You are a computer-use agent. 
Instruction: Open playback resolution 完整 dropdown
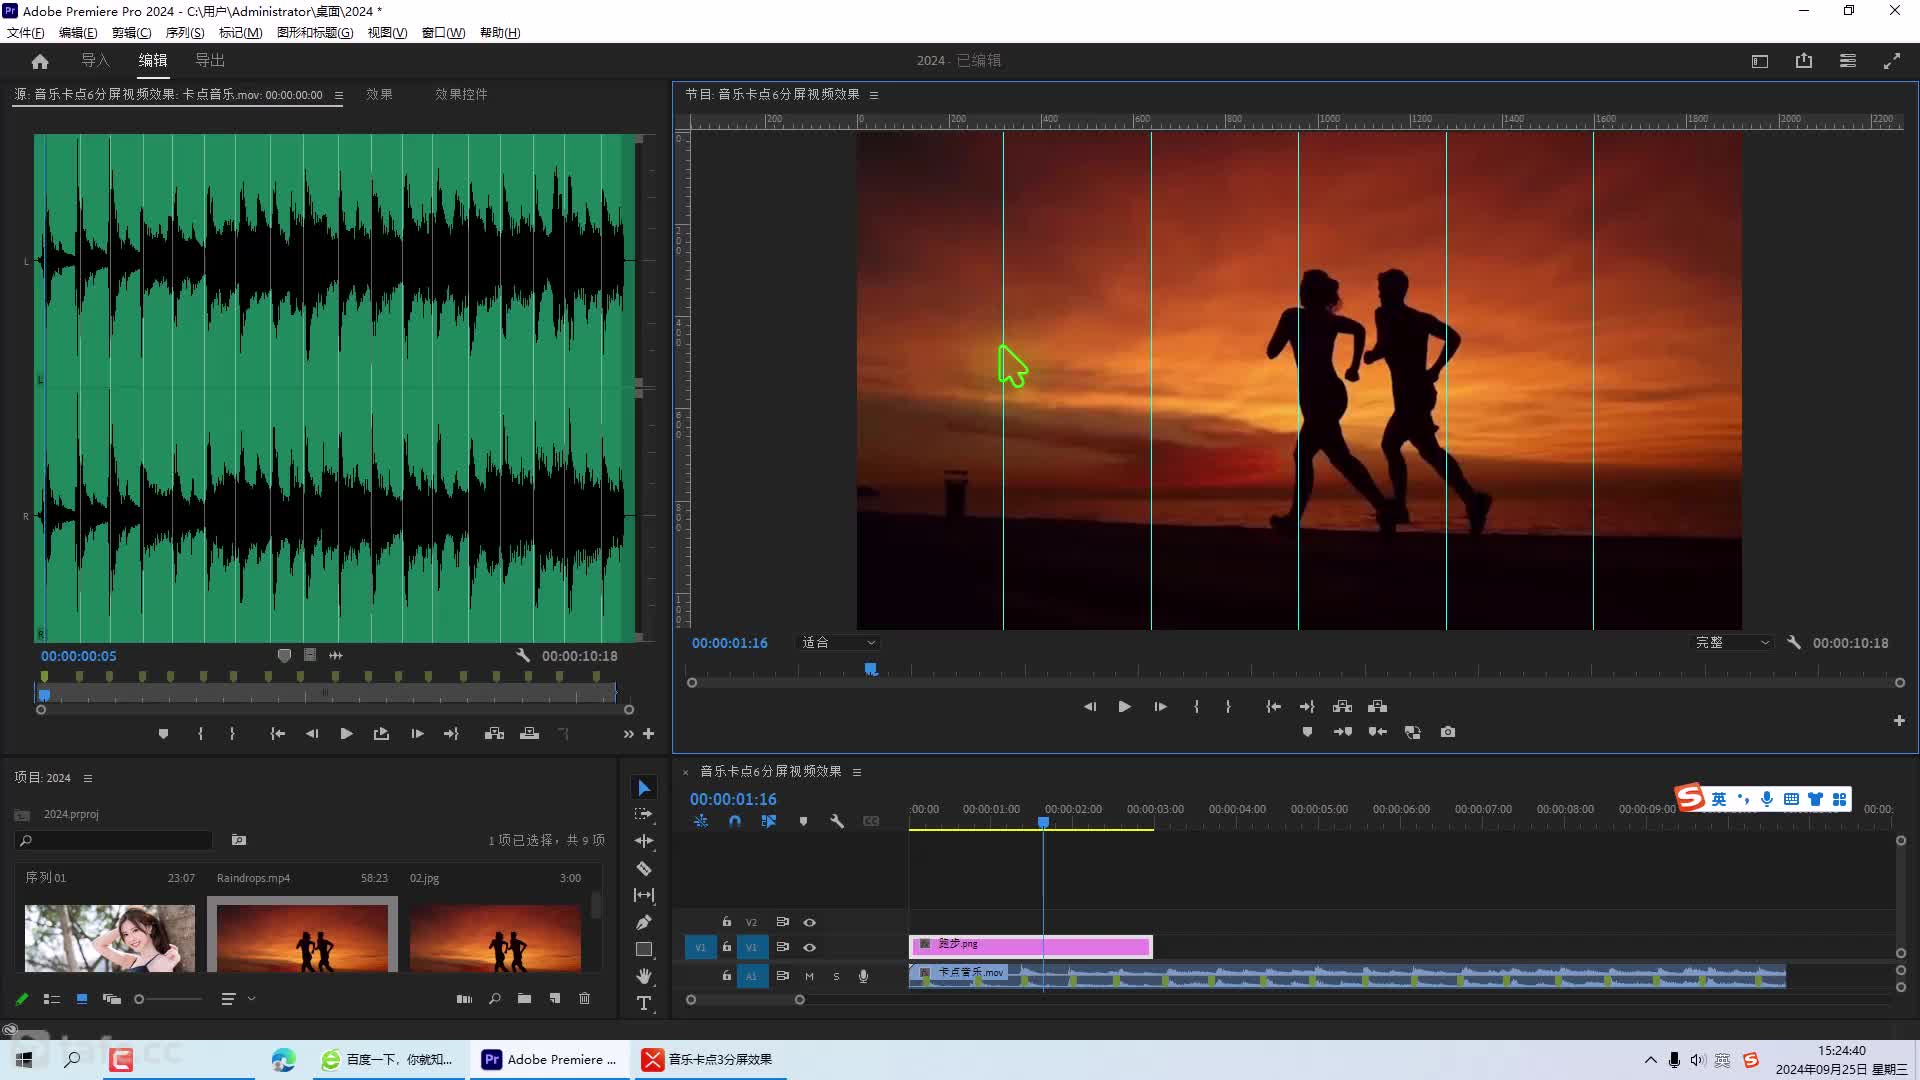pyautogui.click(x=1732, y=642)
